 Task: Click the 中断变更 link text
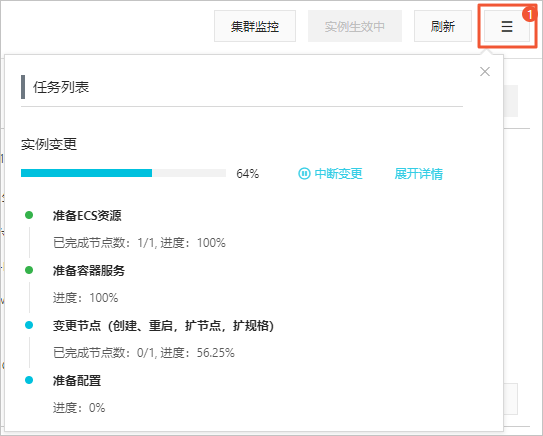(338, 173)
